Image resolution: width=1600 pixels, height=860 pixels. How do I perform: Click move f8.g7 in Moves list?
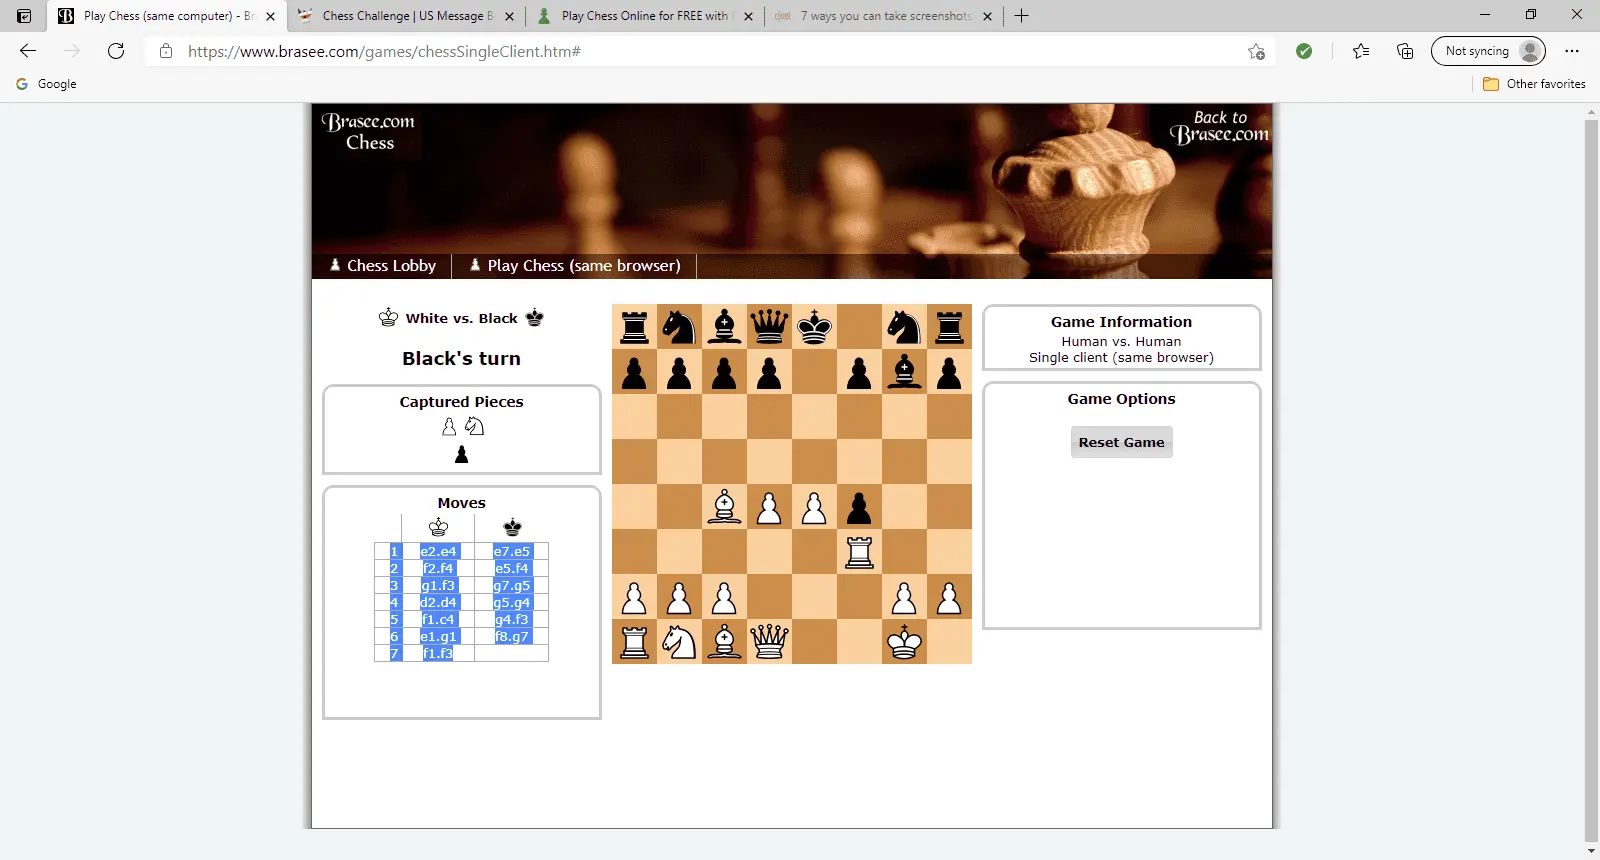click(512, 636)
